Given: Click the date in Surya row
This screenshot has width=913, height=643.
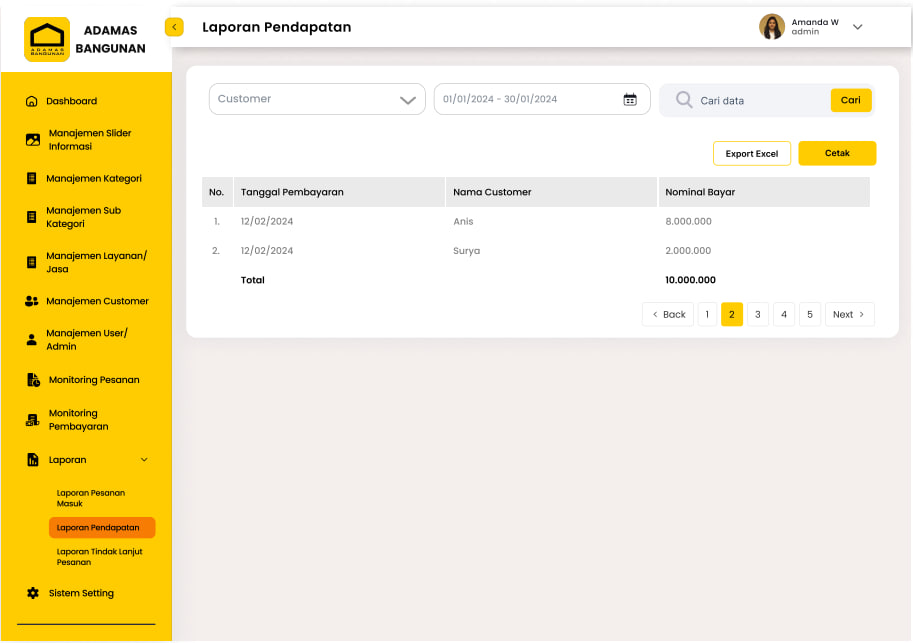Looking at the screenshot, I should (x=267, y=251).
